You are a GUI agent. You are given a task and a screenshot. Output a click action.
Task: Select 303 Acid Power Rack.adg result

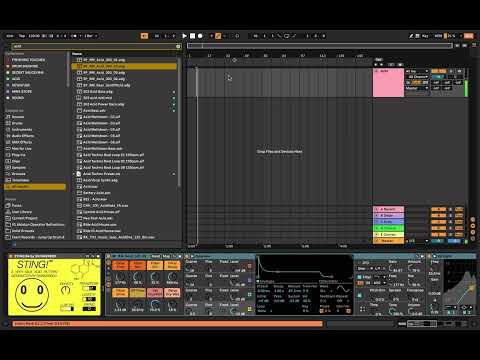click(x=104, y=104)
